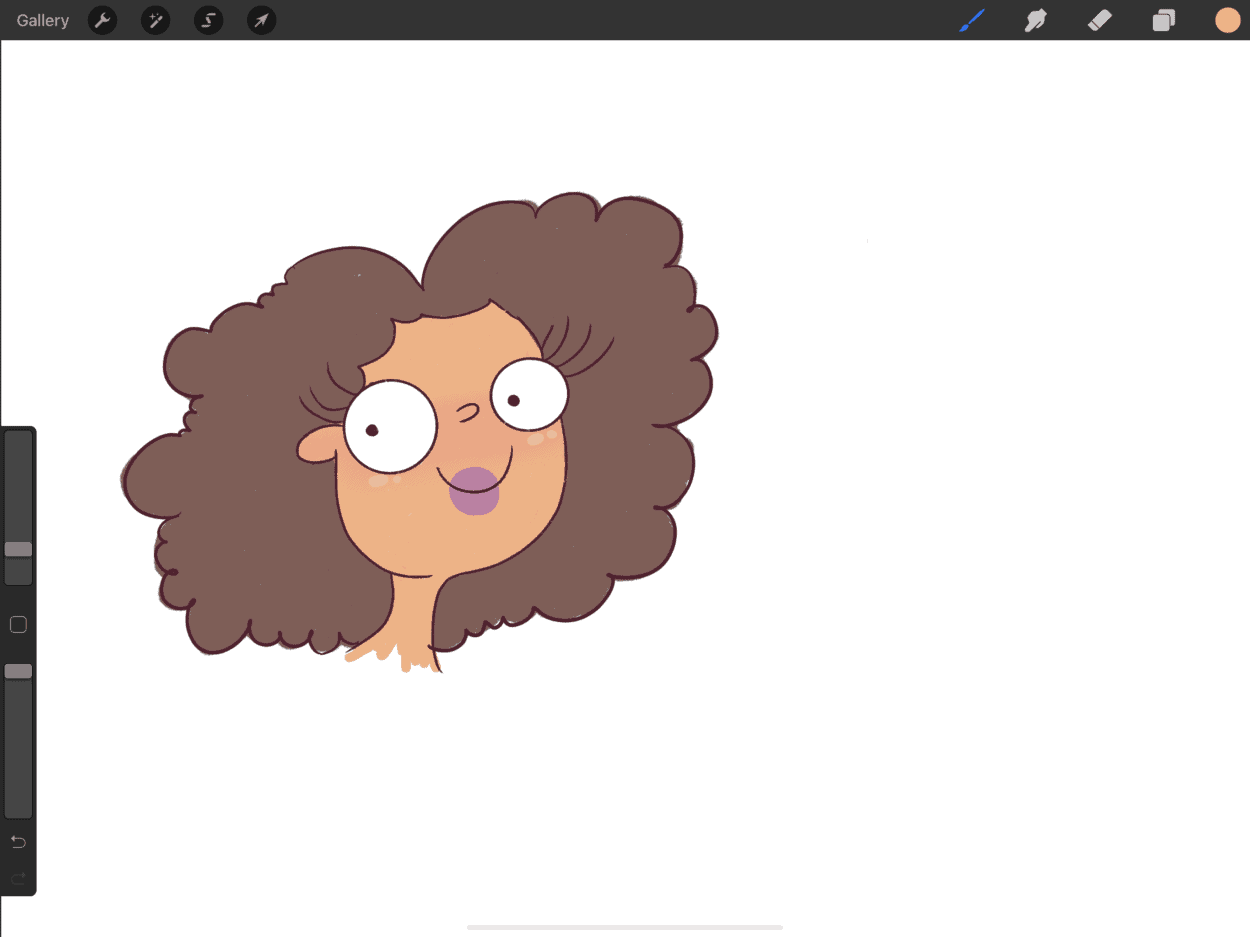Screen dimensions: 1250x937
Task: Open the Adjustments magic wand panel
Action: (x=155, y=20)
